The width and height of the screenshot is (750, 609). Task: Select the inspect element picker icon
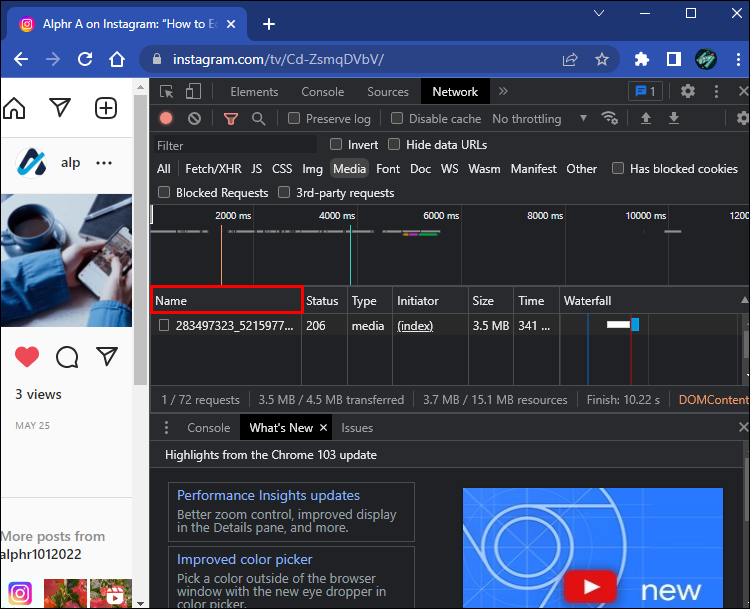[x=167, y=91]
